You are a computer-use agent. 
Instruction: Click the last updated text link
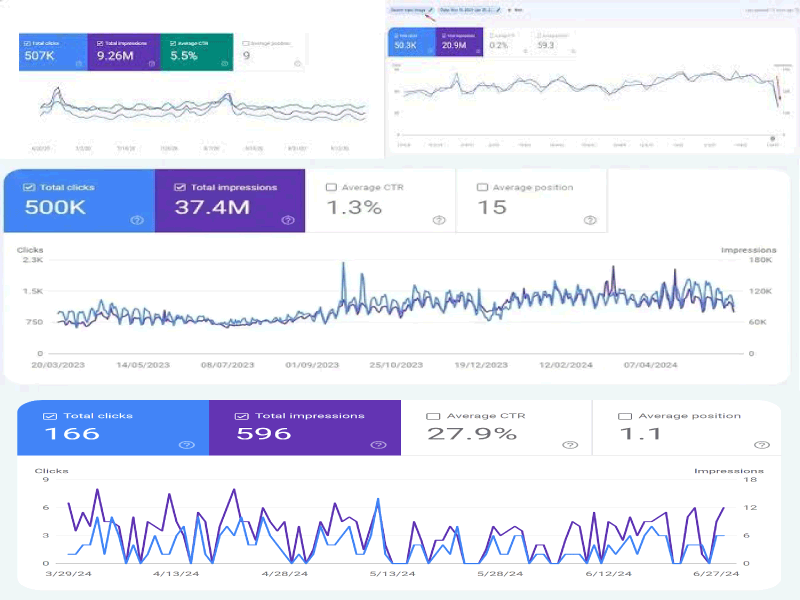pyautogui.click(x=769, y=9)
